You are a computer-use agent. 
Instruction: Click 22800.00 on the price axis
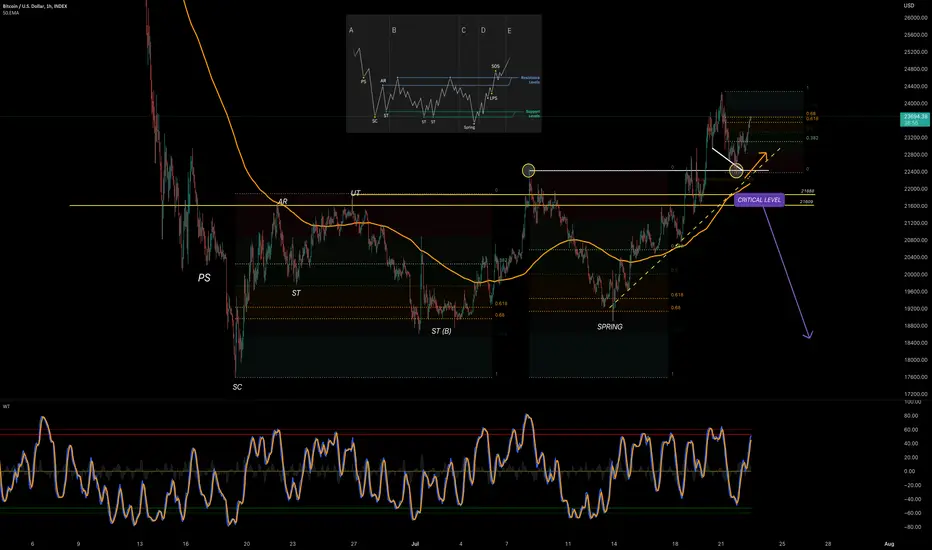click(x=916, y=155)
